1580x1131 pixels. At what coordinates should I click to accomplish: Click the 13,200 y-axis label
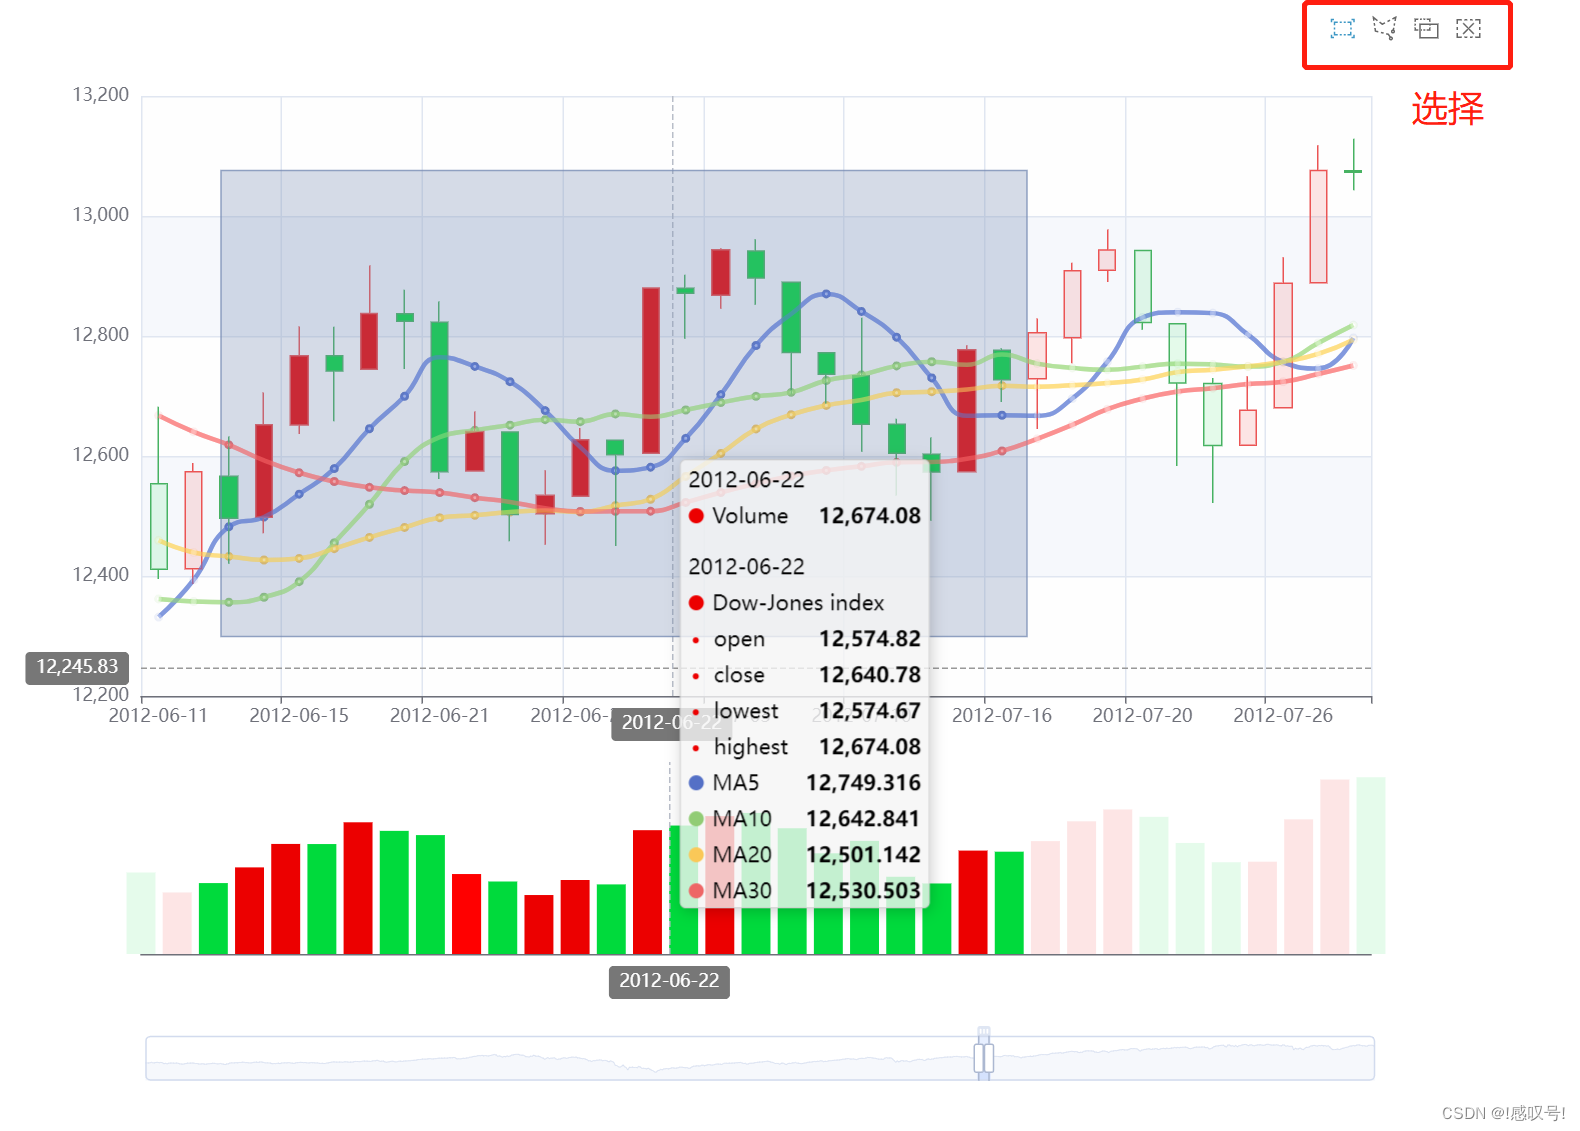coord(101,95)
